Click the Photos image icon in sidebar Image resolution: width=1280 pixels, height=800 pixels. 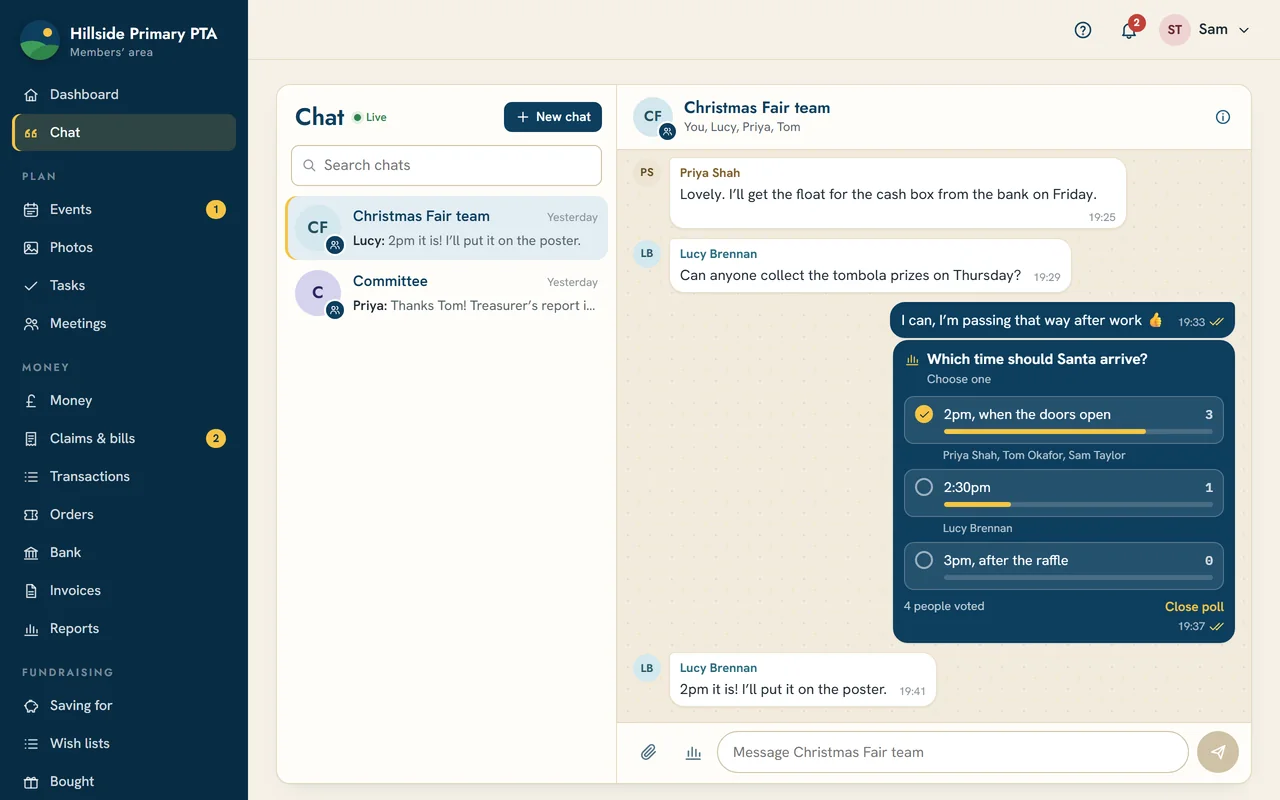pyautogui.click(x=31, y=247)
